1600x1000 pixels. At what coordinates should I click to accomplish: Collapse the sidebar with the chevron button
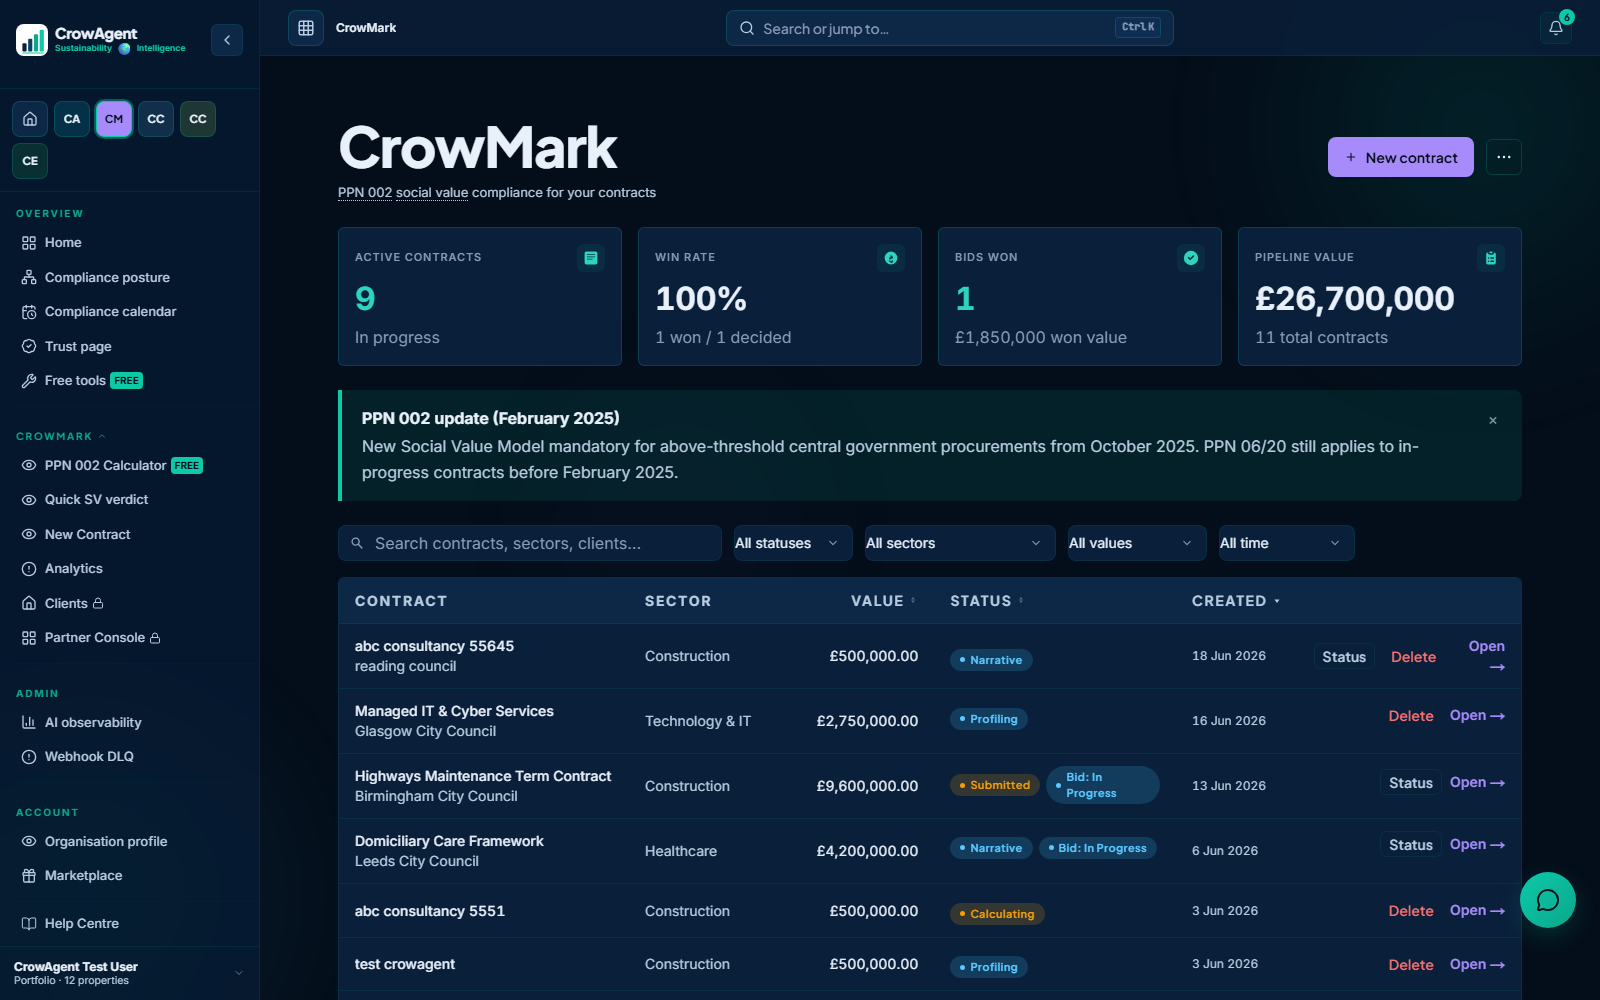pos(227,40)
